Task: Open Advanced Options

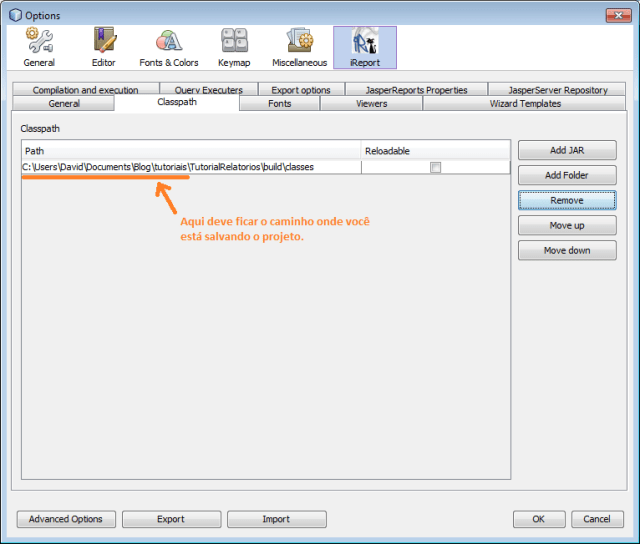Action: [66, 519]
